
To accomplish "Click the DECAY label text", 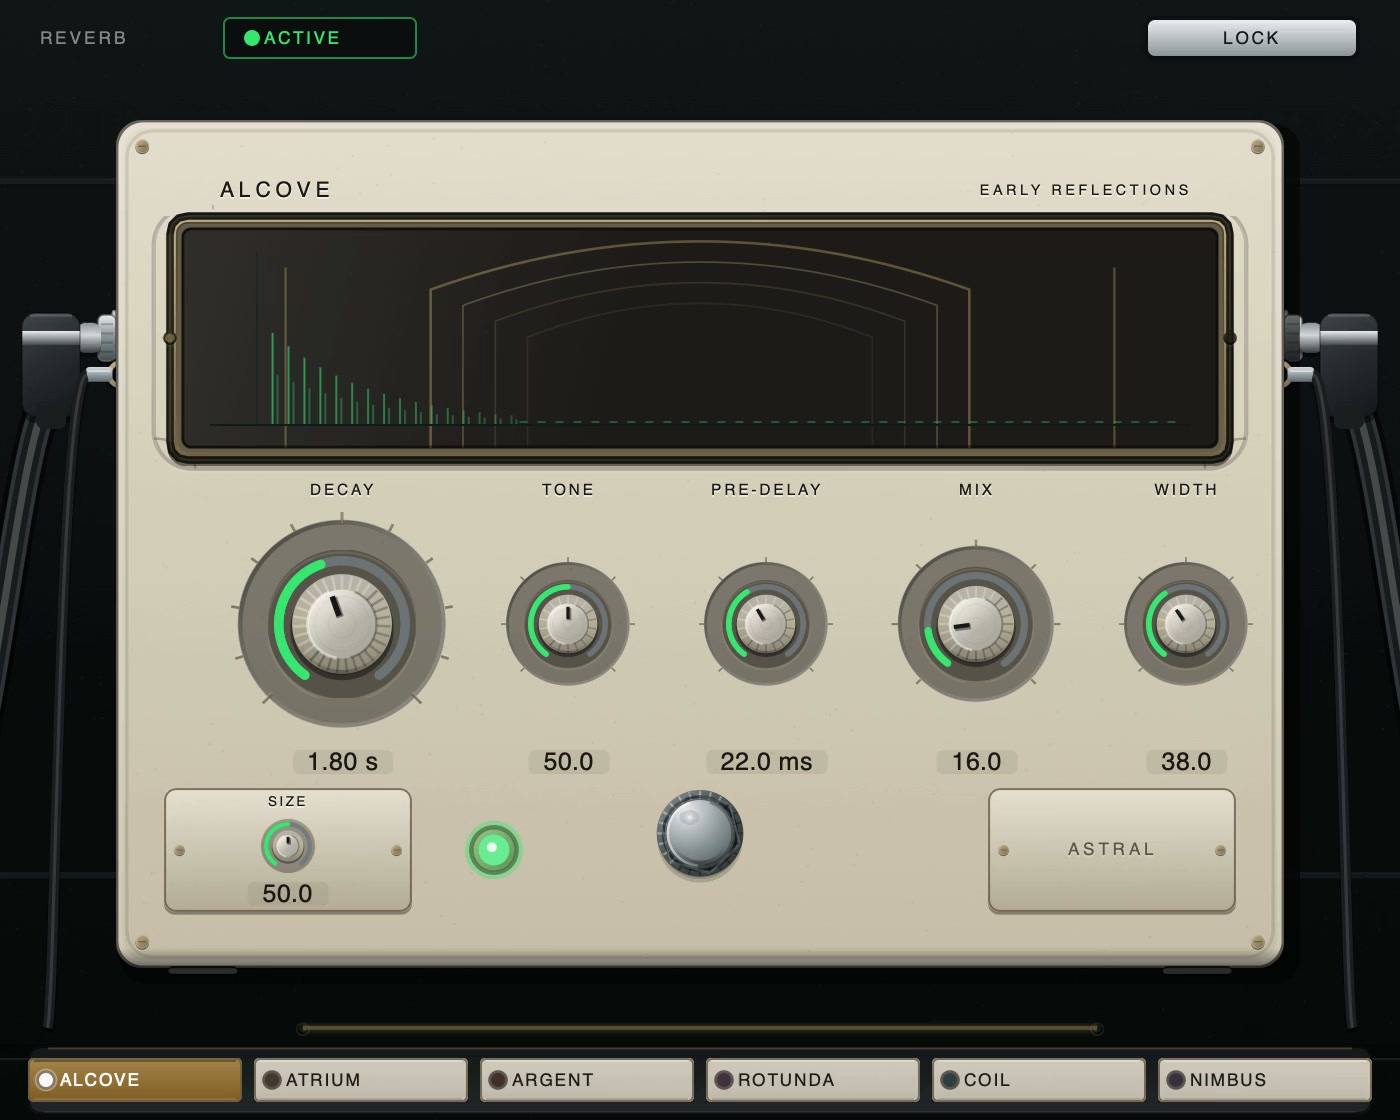I will pyautogui.click(x=342, y=490).
